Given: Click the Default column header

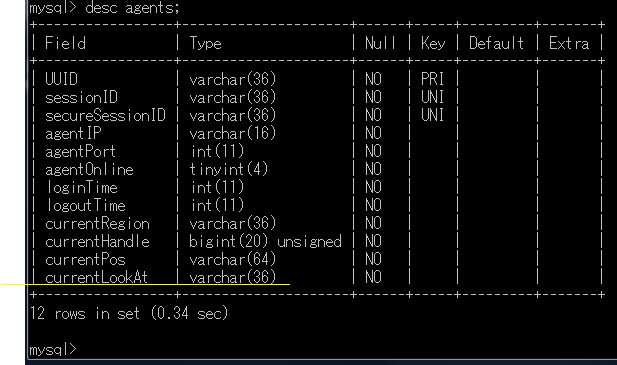Looking at the screenshot, I should [x=496, y=43].
